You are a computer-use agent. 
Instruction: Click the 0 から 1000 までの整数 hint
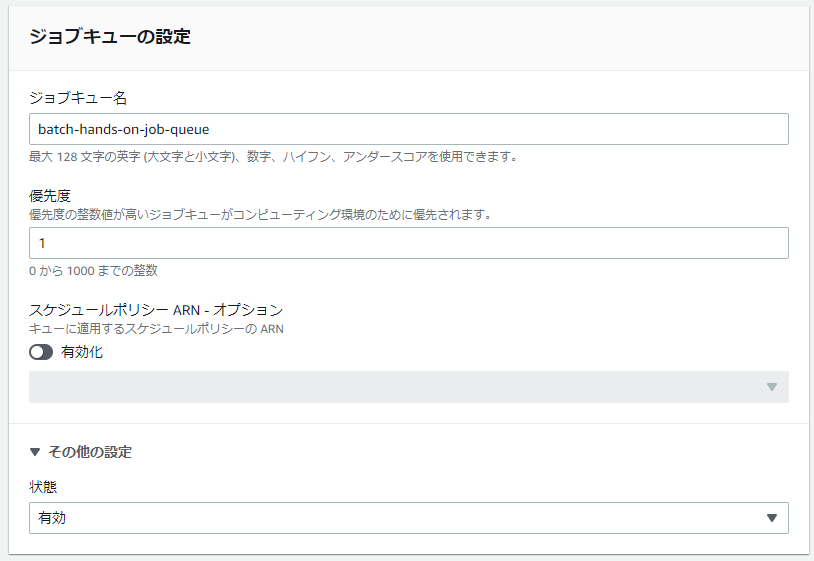tap(93, 271)
